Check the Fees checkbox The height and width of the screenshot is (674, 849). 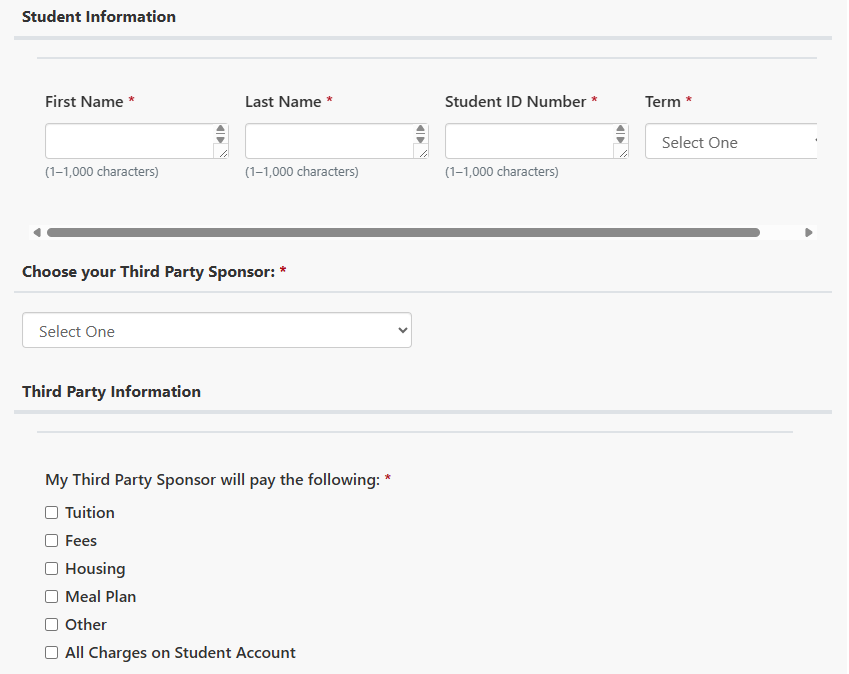tap(51, 541)
